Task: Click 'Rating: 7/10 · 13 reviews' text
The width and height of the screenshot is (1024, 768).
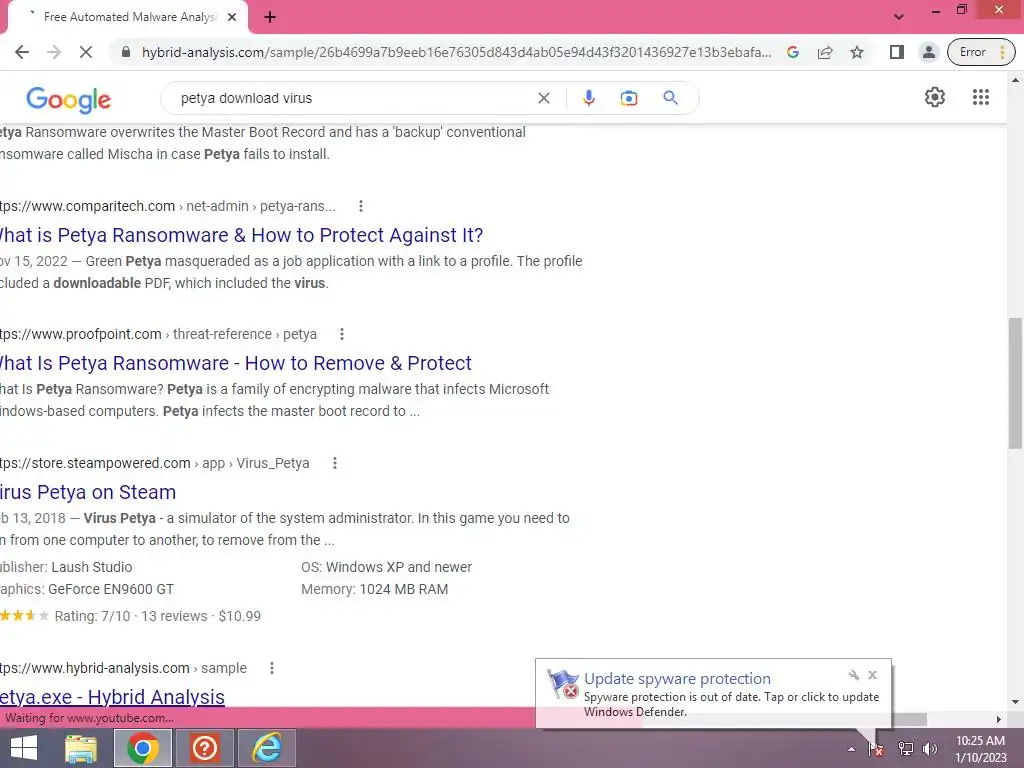Action: coord(131,616)
